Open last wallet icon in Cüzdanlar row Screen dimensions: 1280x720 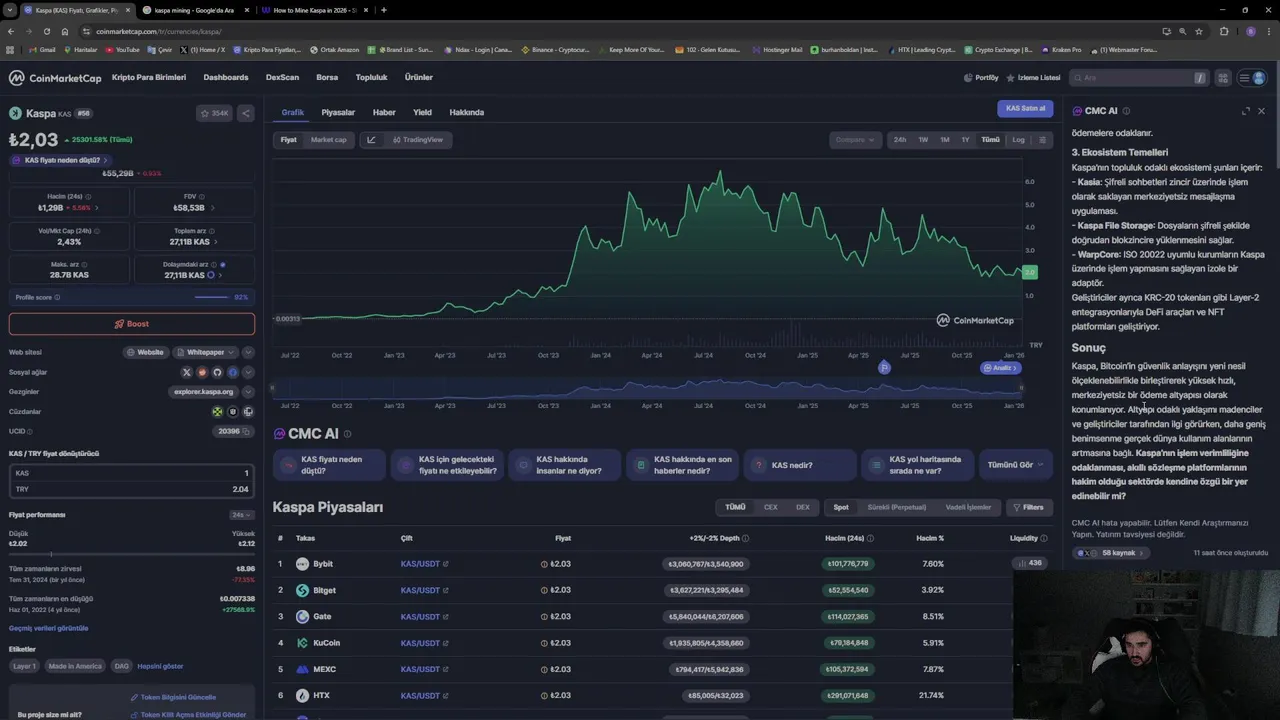248,411
